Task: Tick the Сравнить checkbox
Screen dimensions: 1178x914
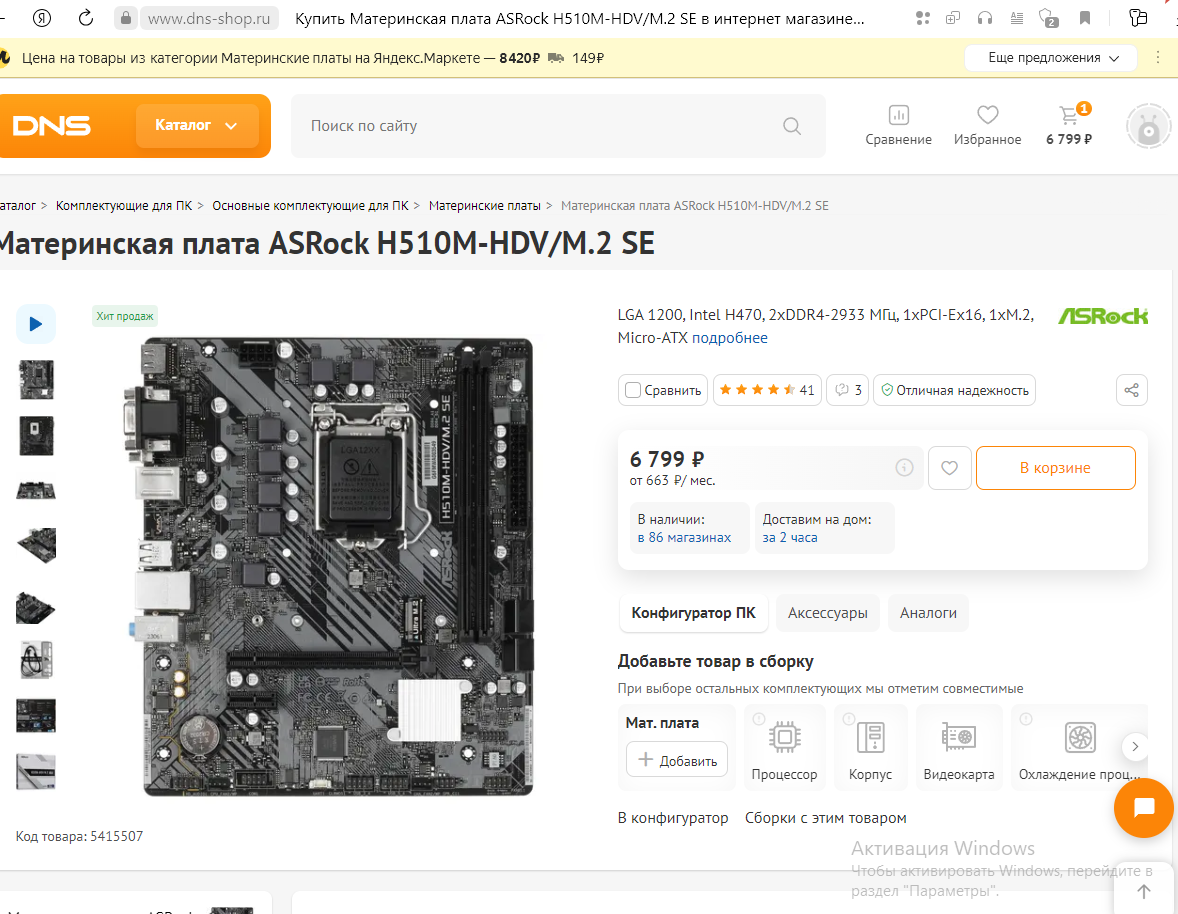Action: click(x=633, y=391)
